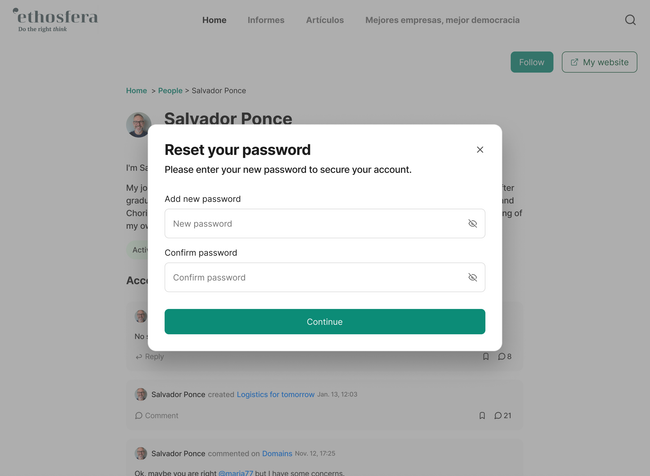Screen dimensions: 650x476
Task: Open the My website link
Action: click(599, 62)
